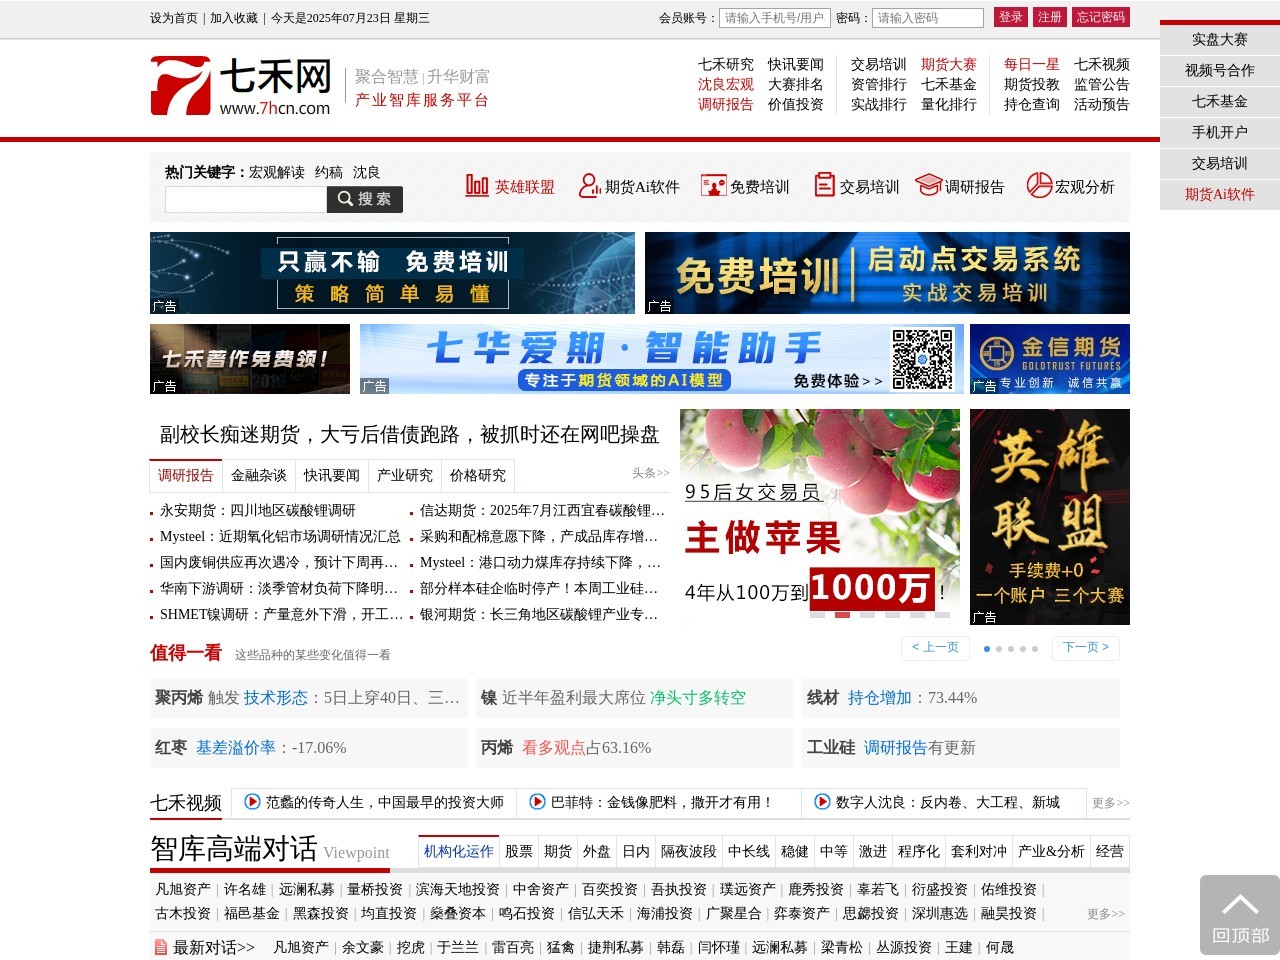
Task: Expand 更多>> next to 七禾视频
Action: pos(1111,803)
